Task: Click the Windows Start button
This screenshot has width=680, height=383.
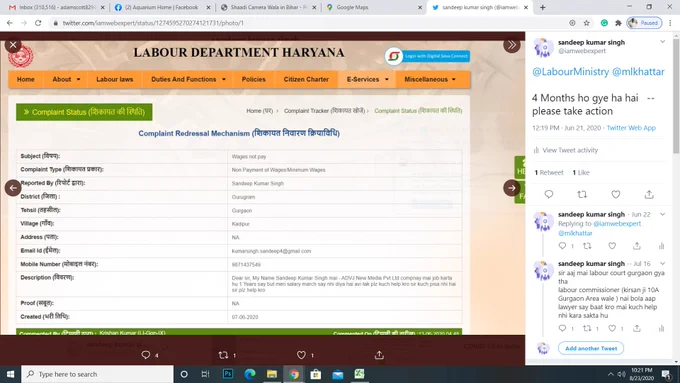Action: (x=10, y=374)
